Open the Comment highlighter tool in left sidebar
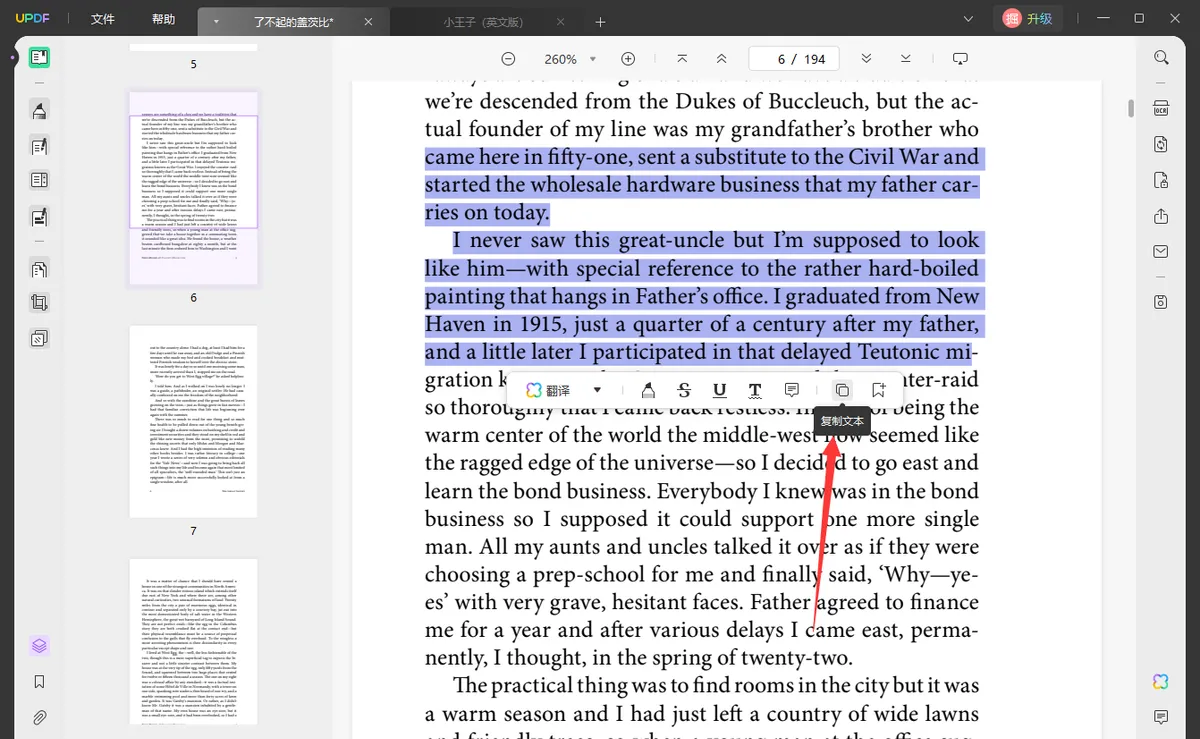This screenshot has width=1200, height=739. (x=40, y=110)
